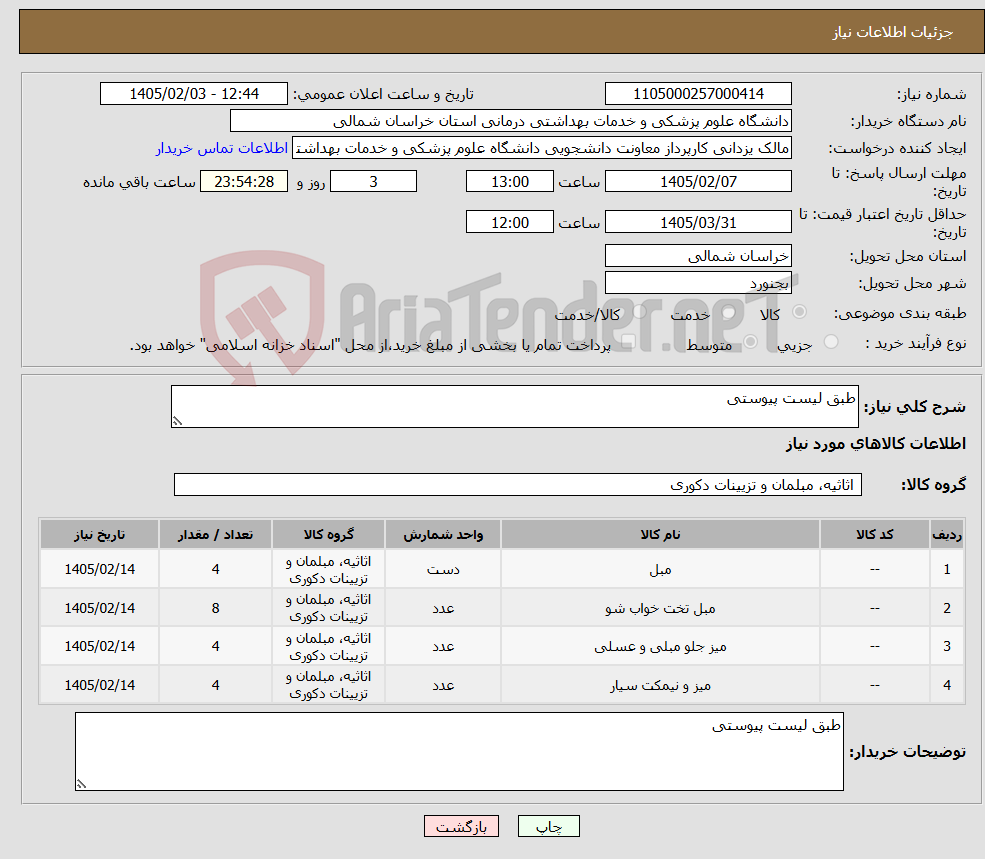Click the delivery city بجنورد field

(698, 283)
